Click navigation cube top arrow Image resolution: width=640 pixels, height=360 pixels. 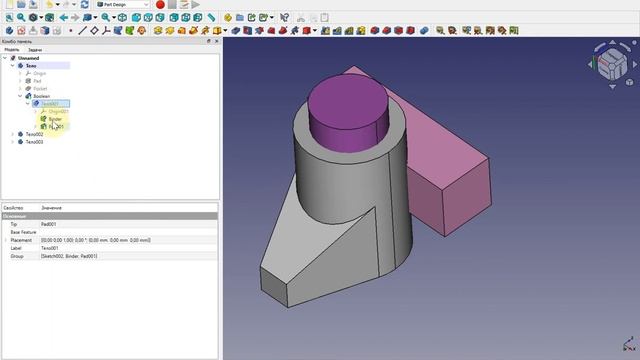tap(613, 42)
